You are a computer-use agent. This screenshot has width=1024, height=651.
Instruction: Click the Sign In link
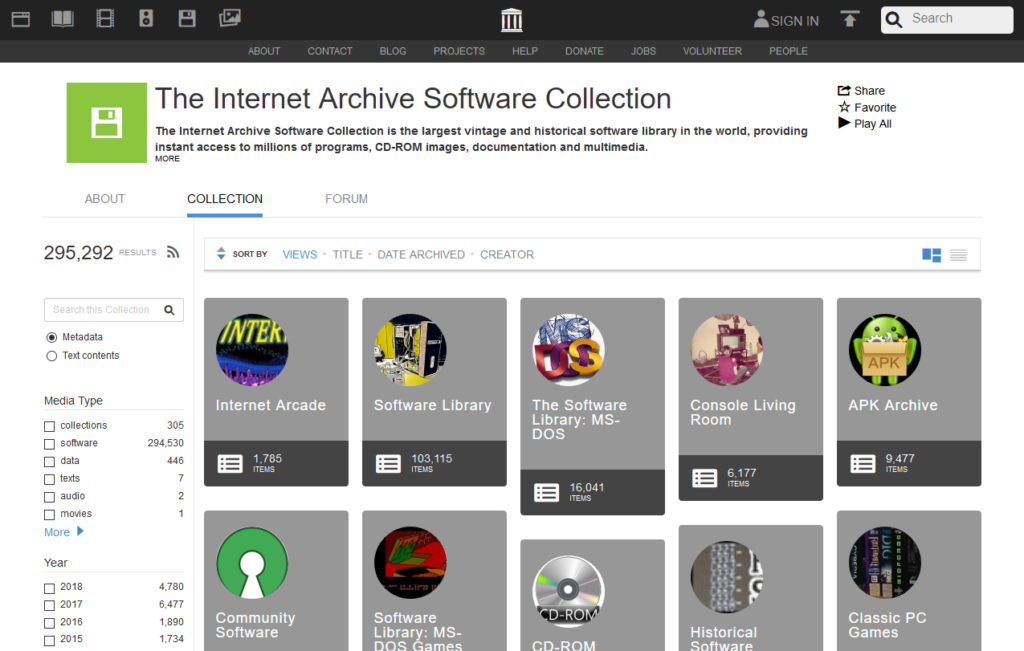[x=786, y=20]
